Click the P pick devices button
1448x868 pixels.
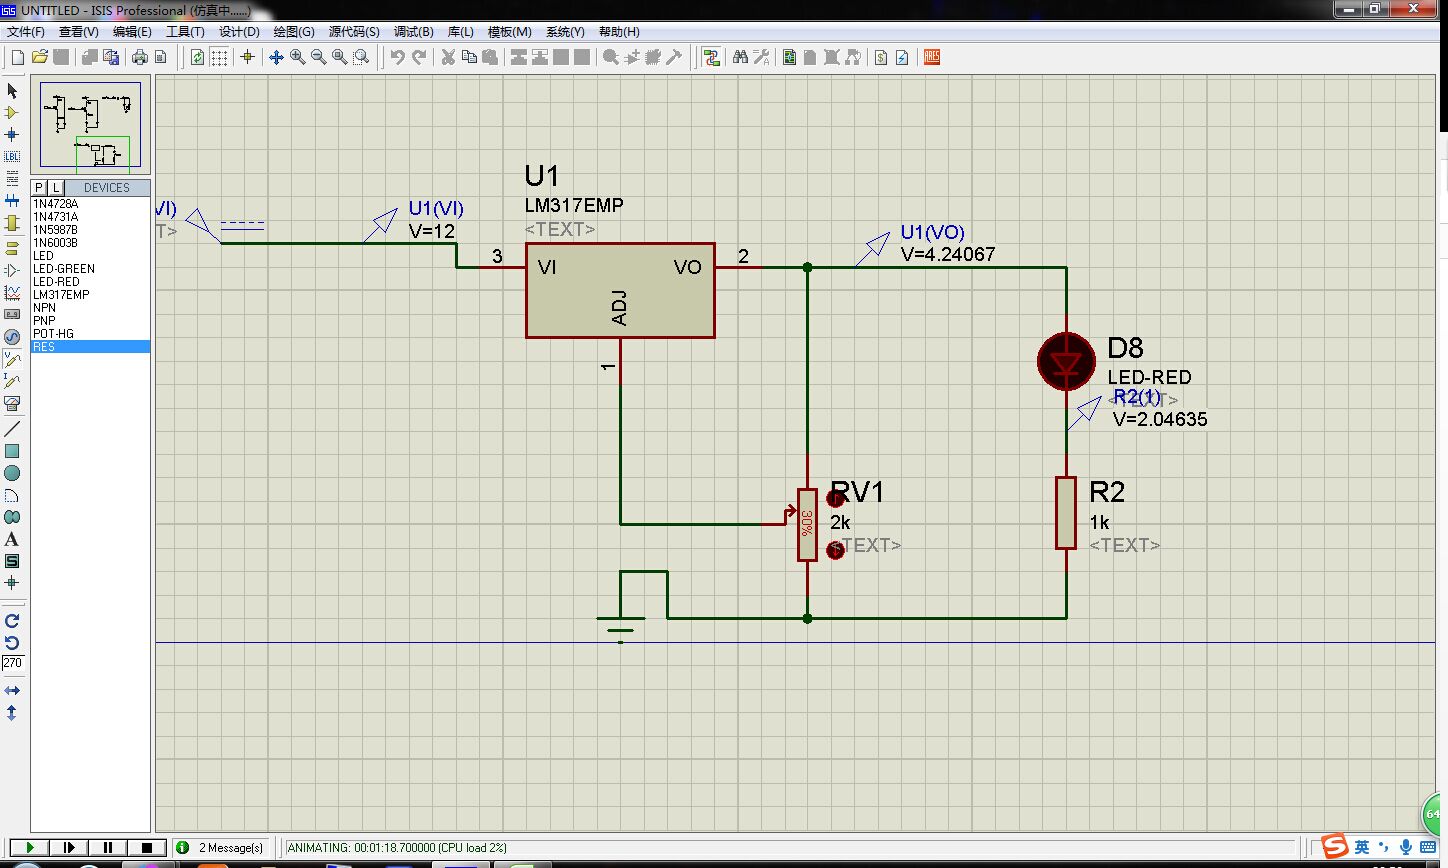[x=39, y=187]
